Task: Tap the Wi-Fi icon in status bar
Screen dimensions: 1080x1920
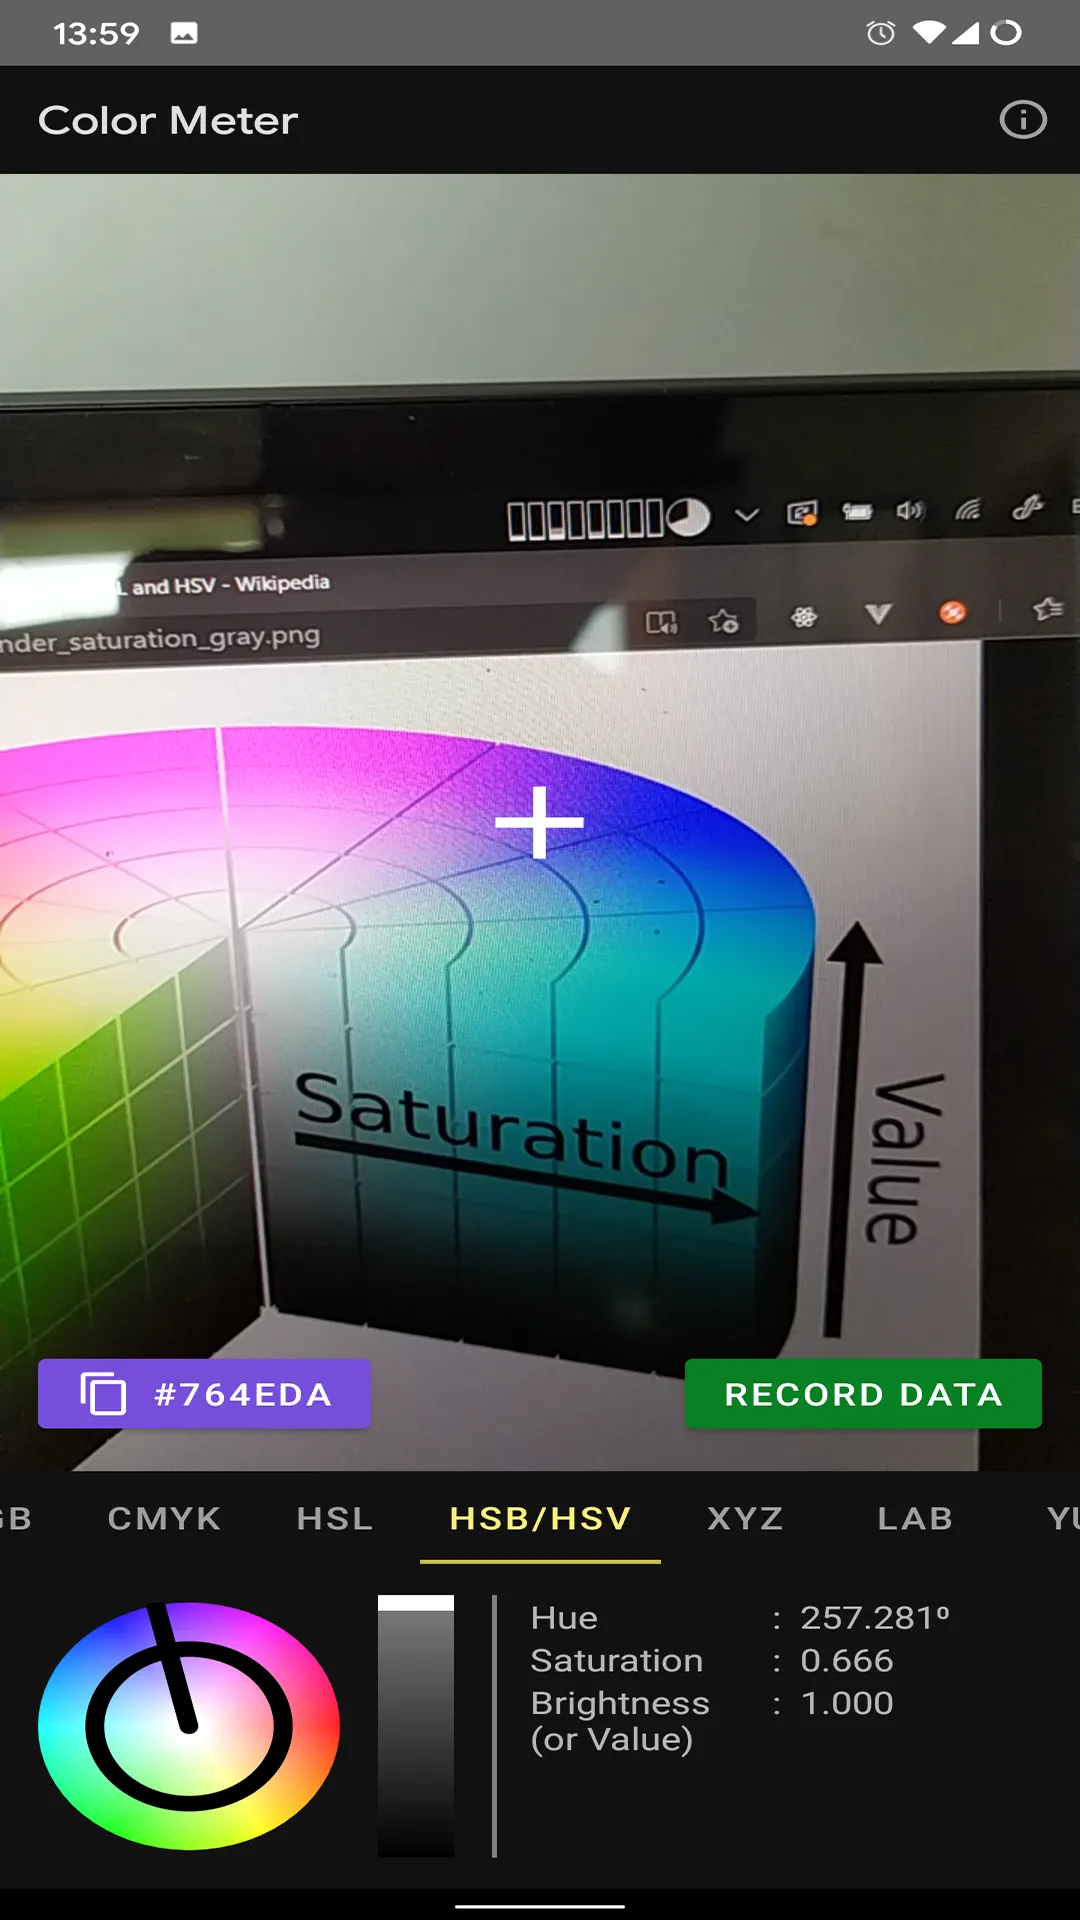Action: pyautogui.click(x=929, y=33)
